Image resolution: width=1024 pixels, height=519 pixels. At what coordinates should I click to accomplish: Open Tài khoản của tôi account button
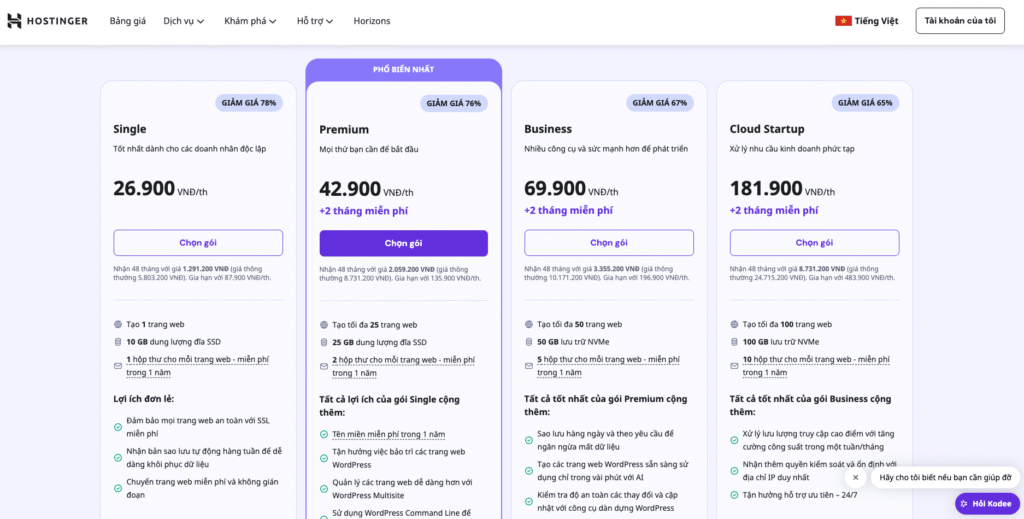tap(959, 21)
